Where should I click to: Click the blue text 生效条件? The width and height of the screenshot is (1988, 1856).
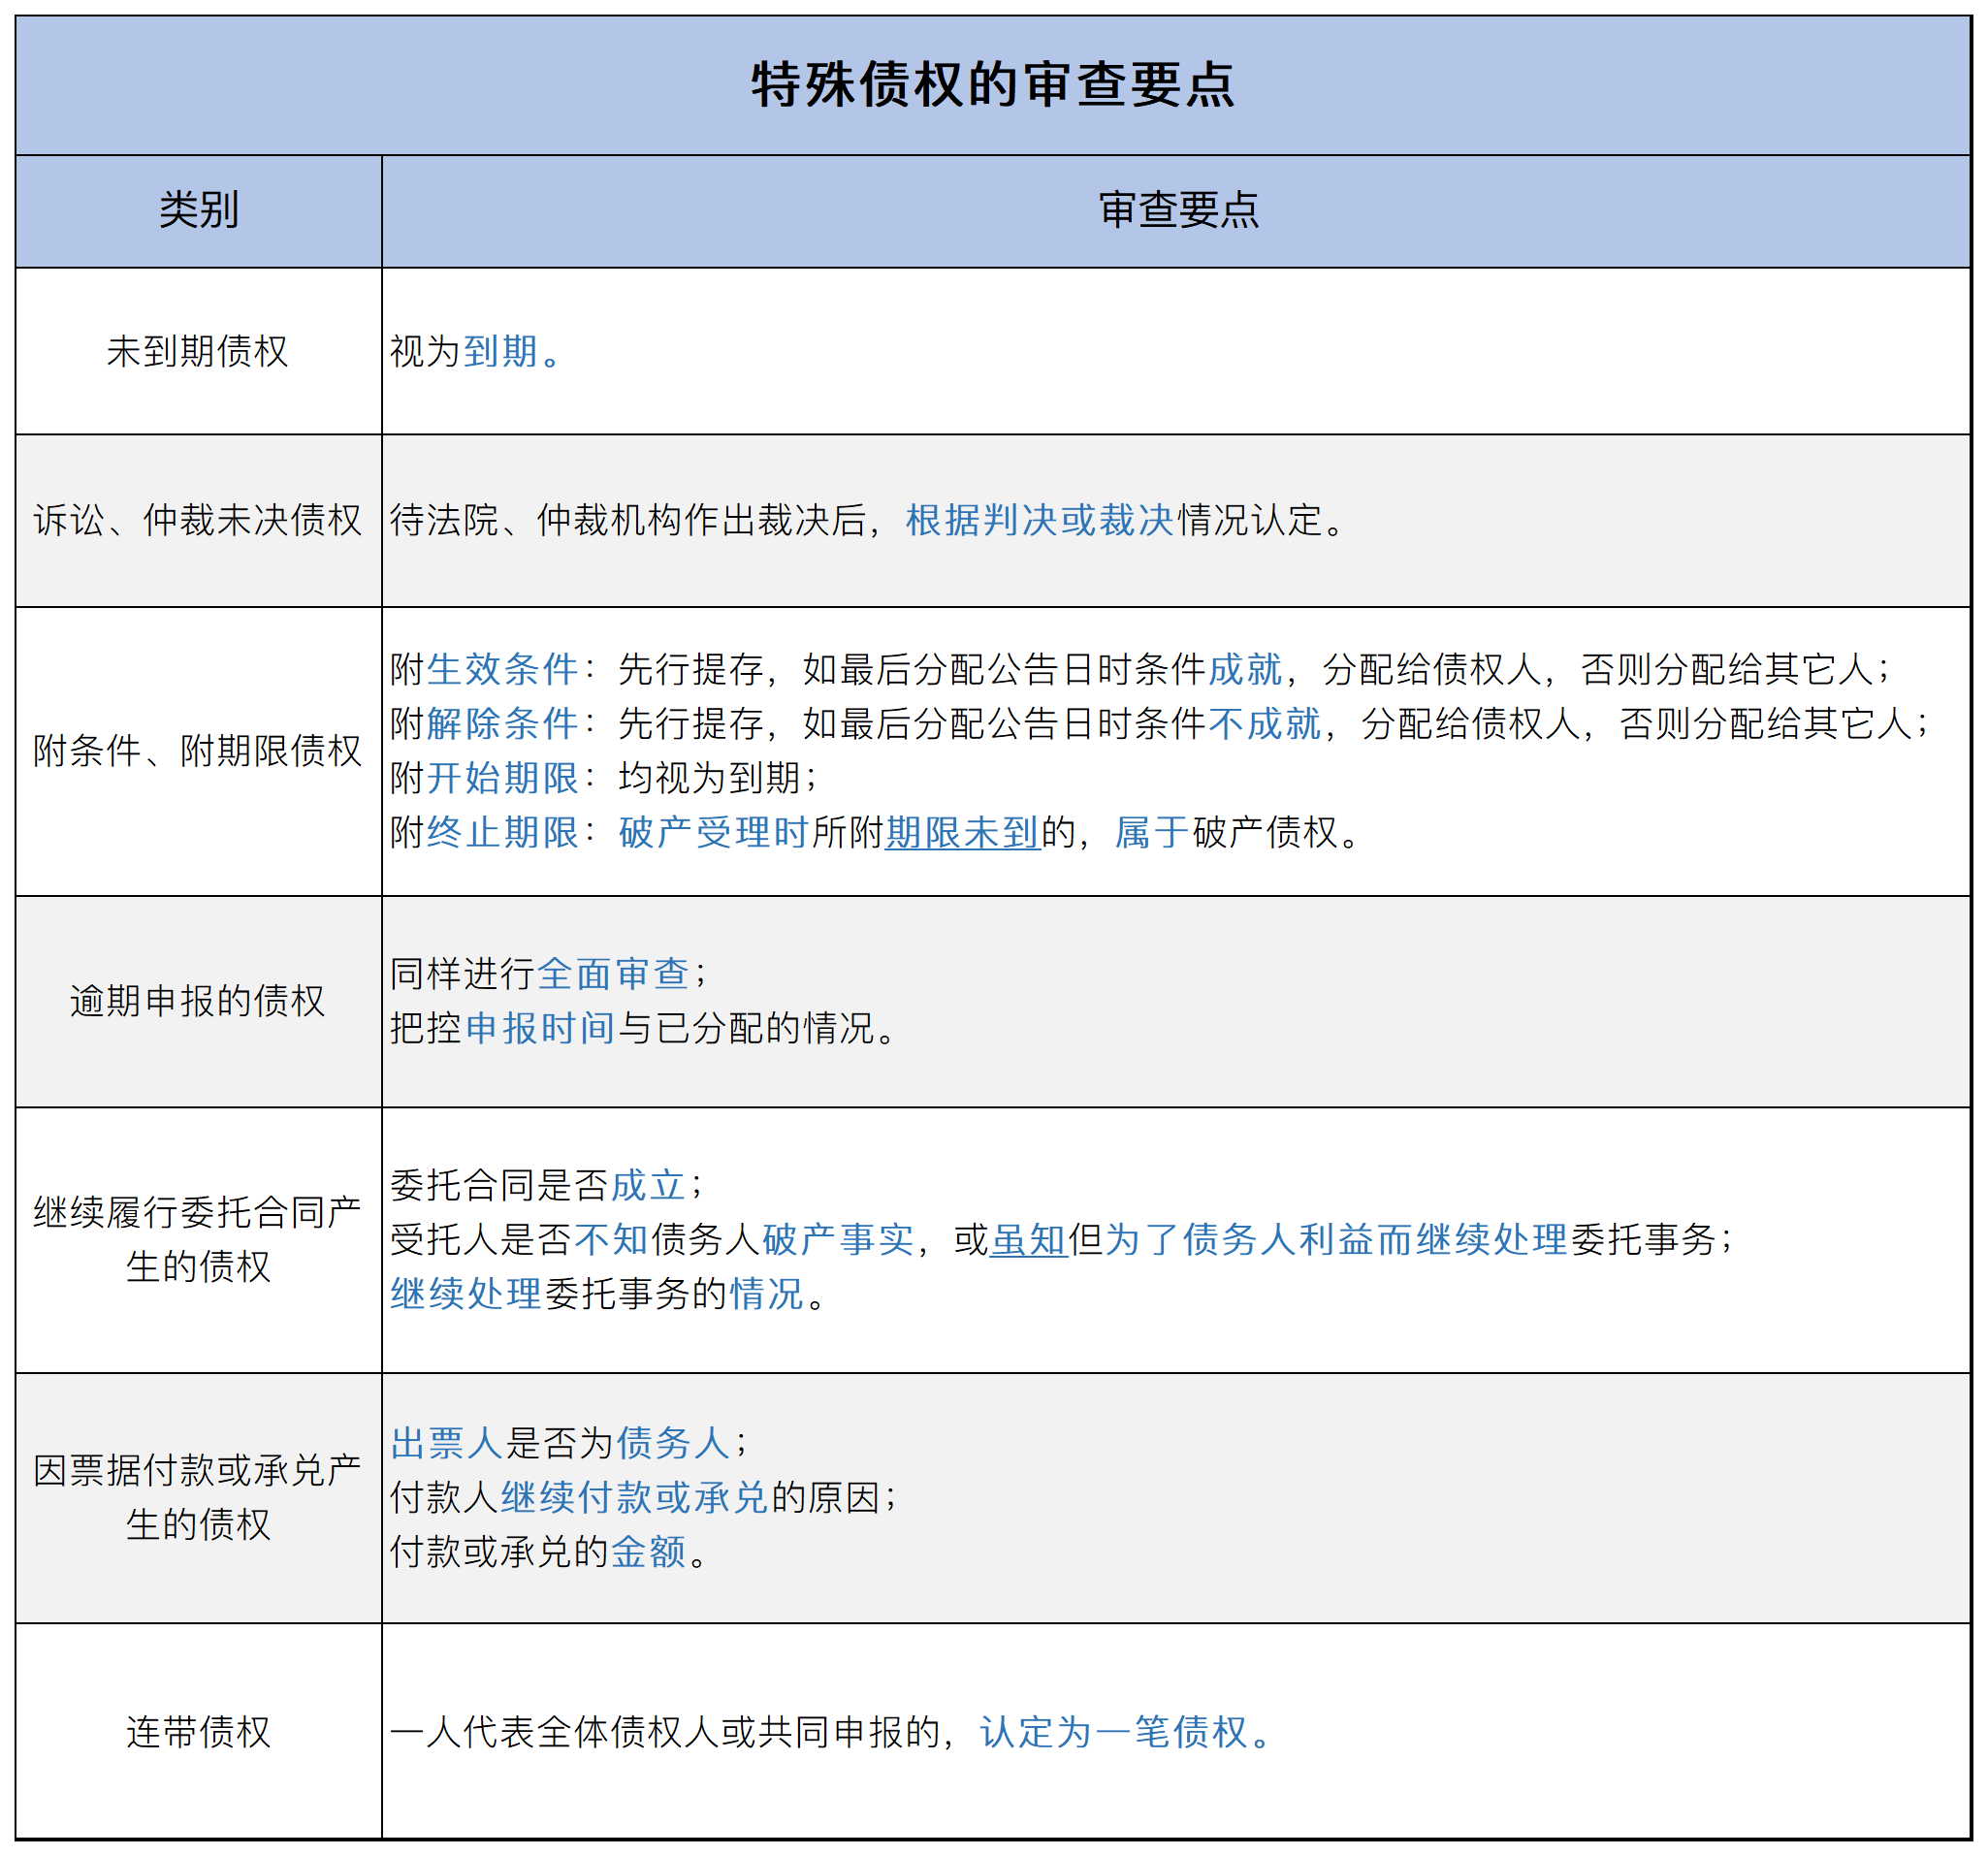pos(504,666)
